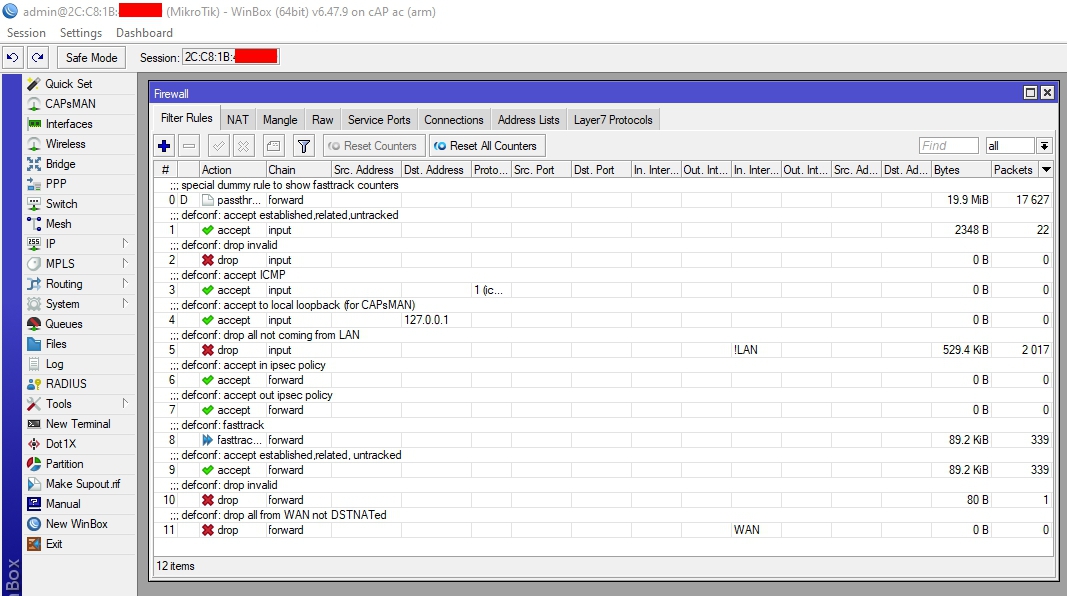The image size is (1067, 596).
Task: Maximize the Firewall inner window
Action: [x=1030, y=93]
